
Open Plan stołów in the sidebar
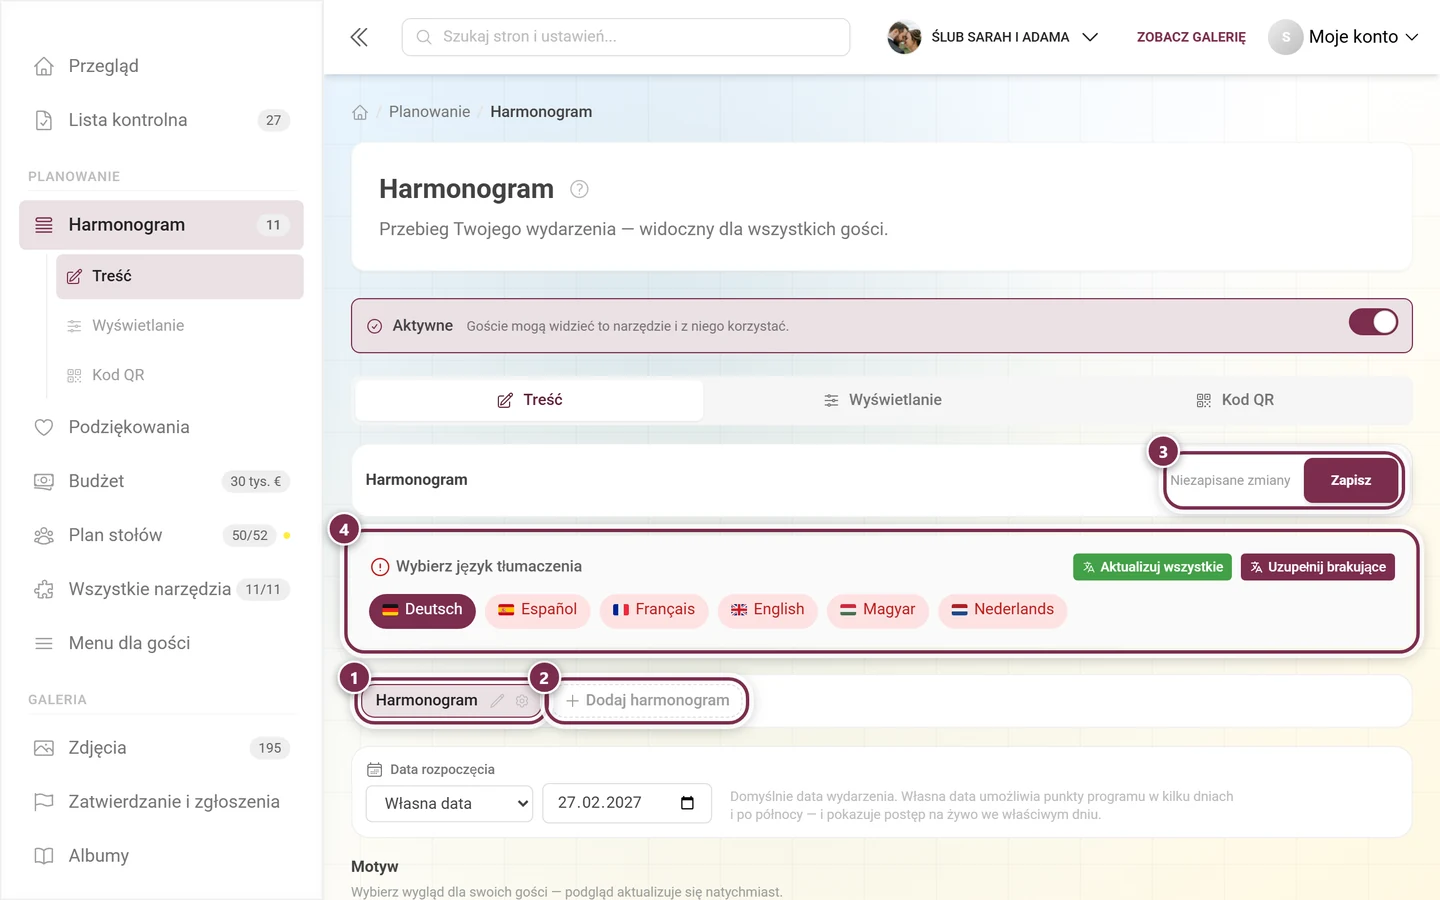tap(161, 535)
